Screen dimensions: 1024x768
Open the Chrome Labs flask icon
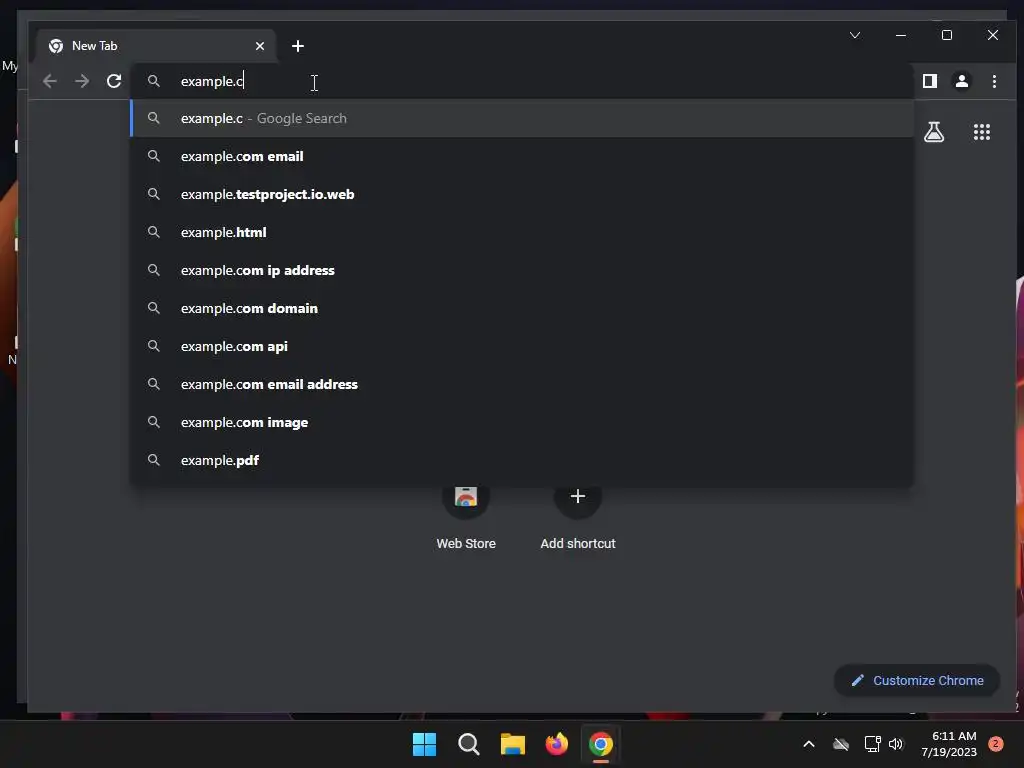click(934, 132)
